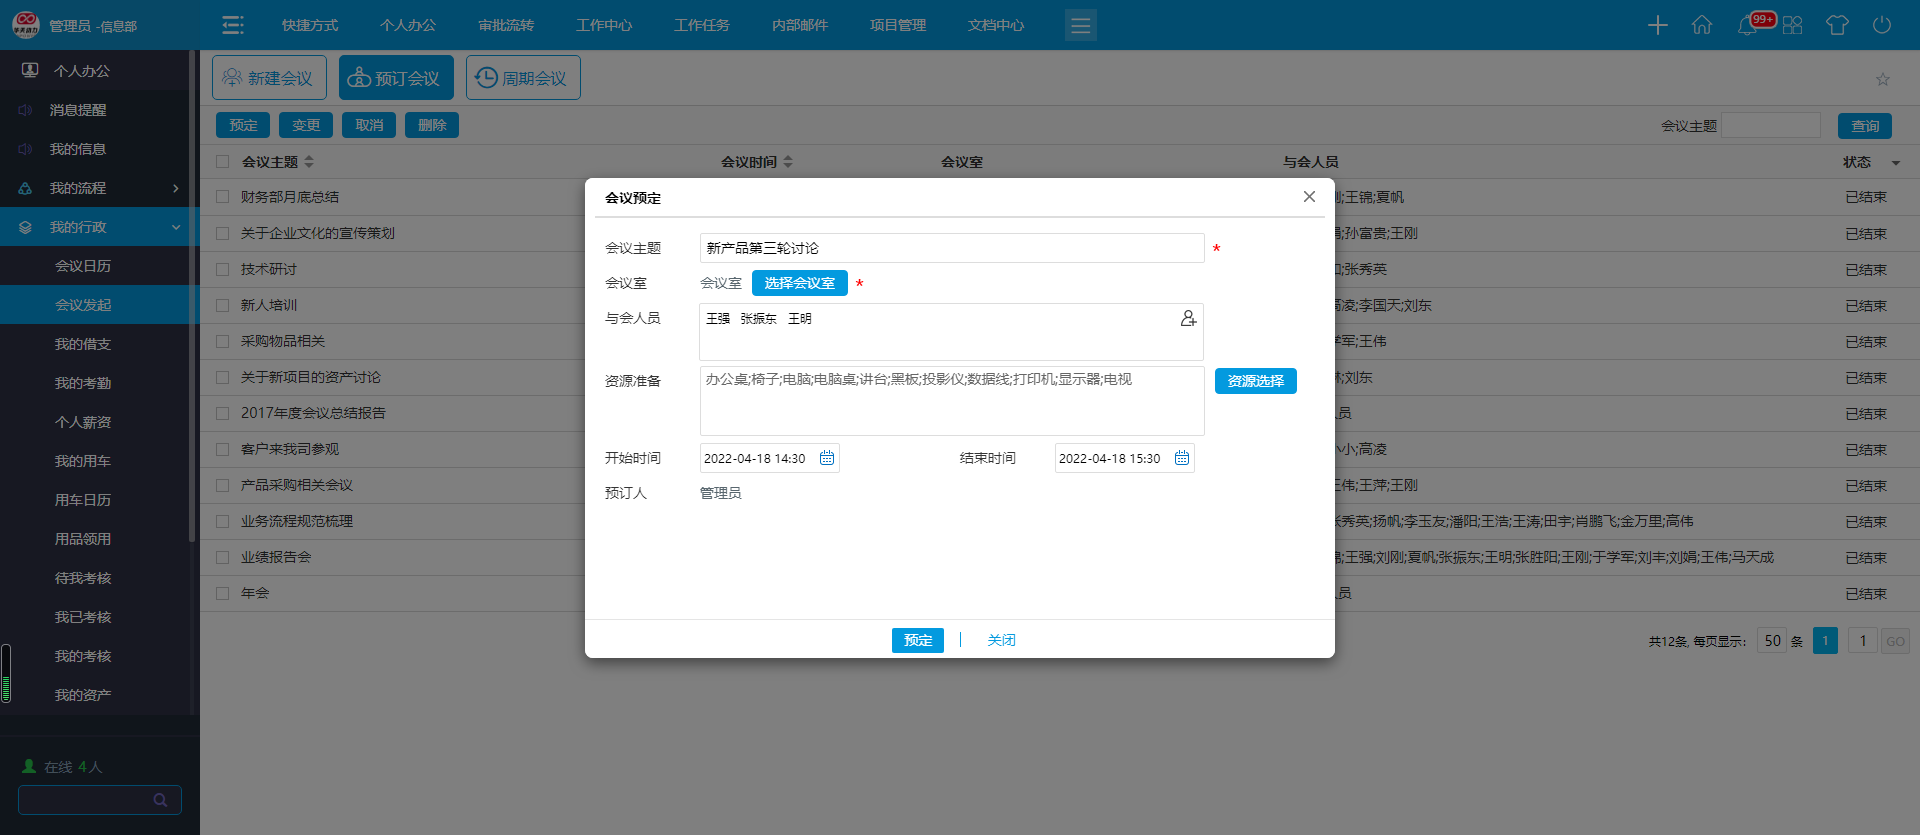Open the start time calendar picker

pyautogui.click(x=827, y=458)
